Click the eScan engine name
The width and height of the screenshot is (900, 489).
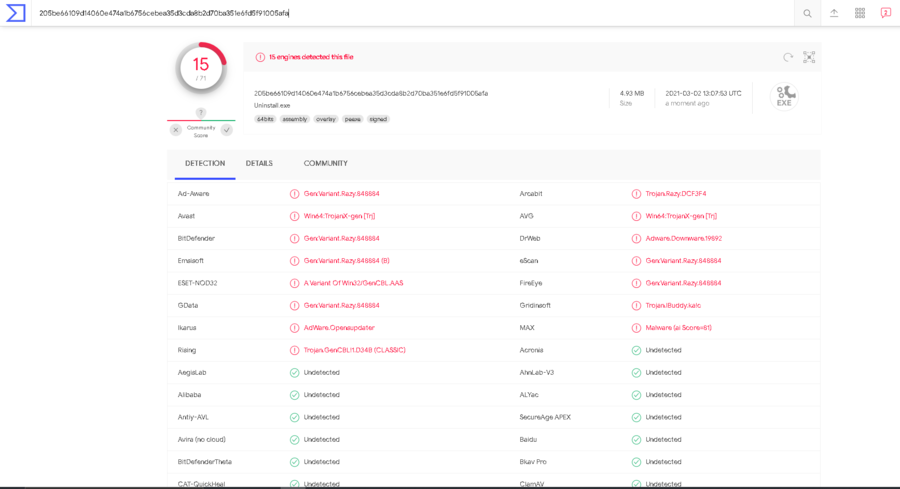point(529,261)
